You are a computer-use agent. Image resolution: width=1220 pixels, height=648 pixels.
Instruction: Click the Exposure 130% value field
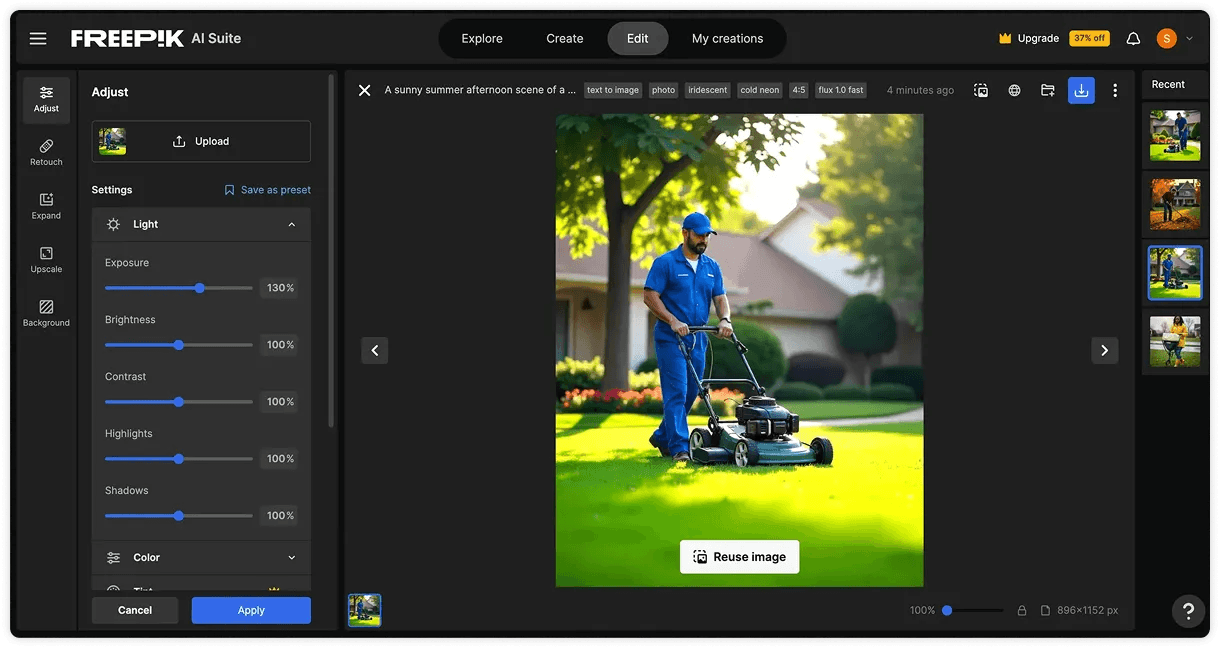coord(280,288)
